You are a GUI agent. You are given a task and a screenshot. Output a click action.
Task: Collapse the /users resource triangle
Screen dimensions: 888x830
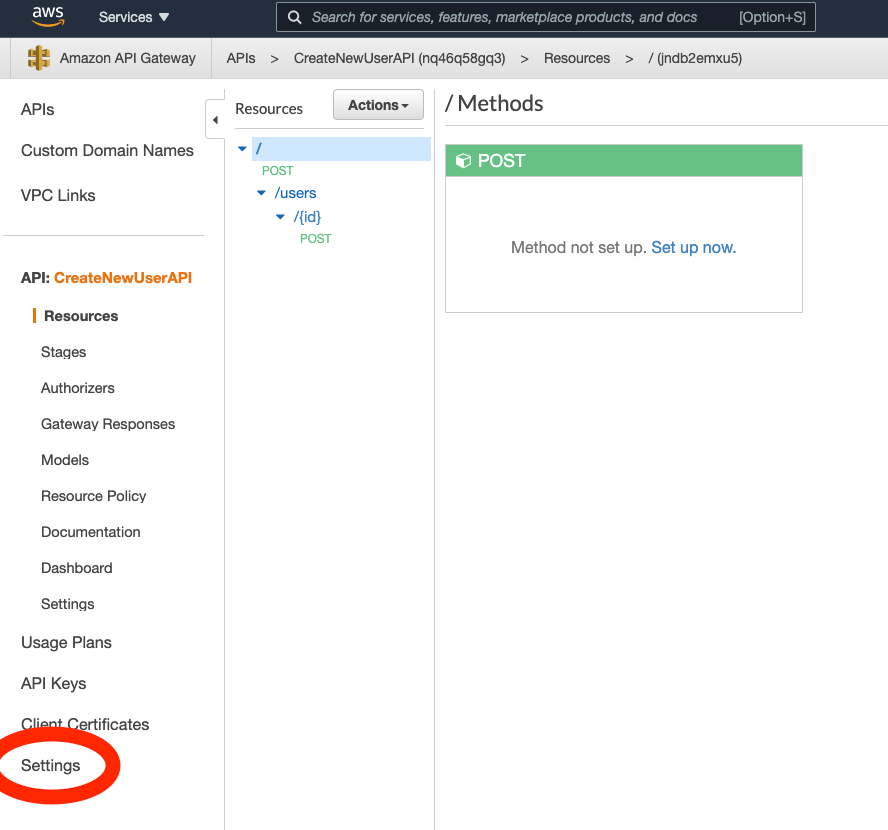point(261,193)
